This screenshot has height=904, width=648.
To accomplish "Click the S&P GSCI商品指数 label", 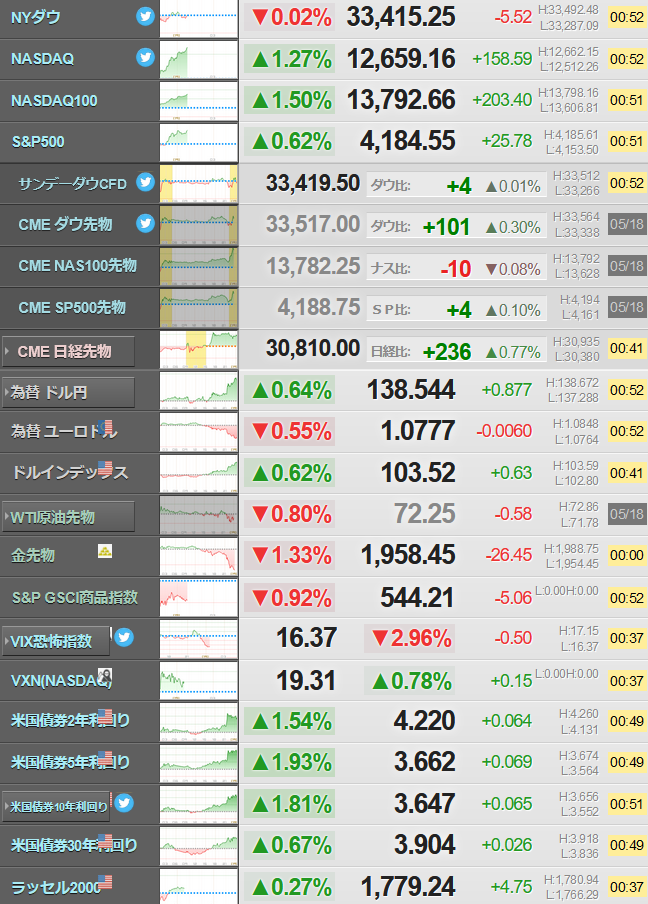I will point(75,597).
